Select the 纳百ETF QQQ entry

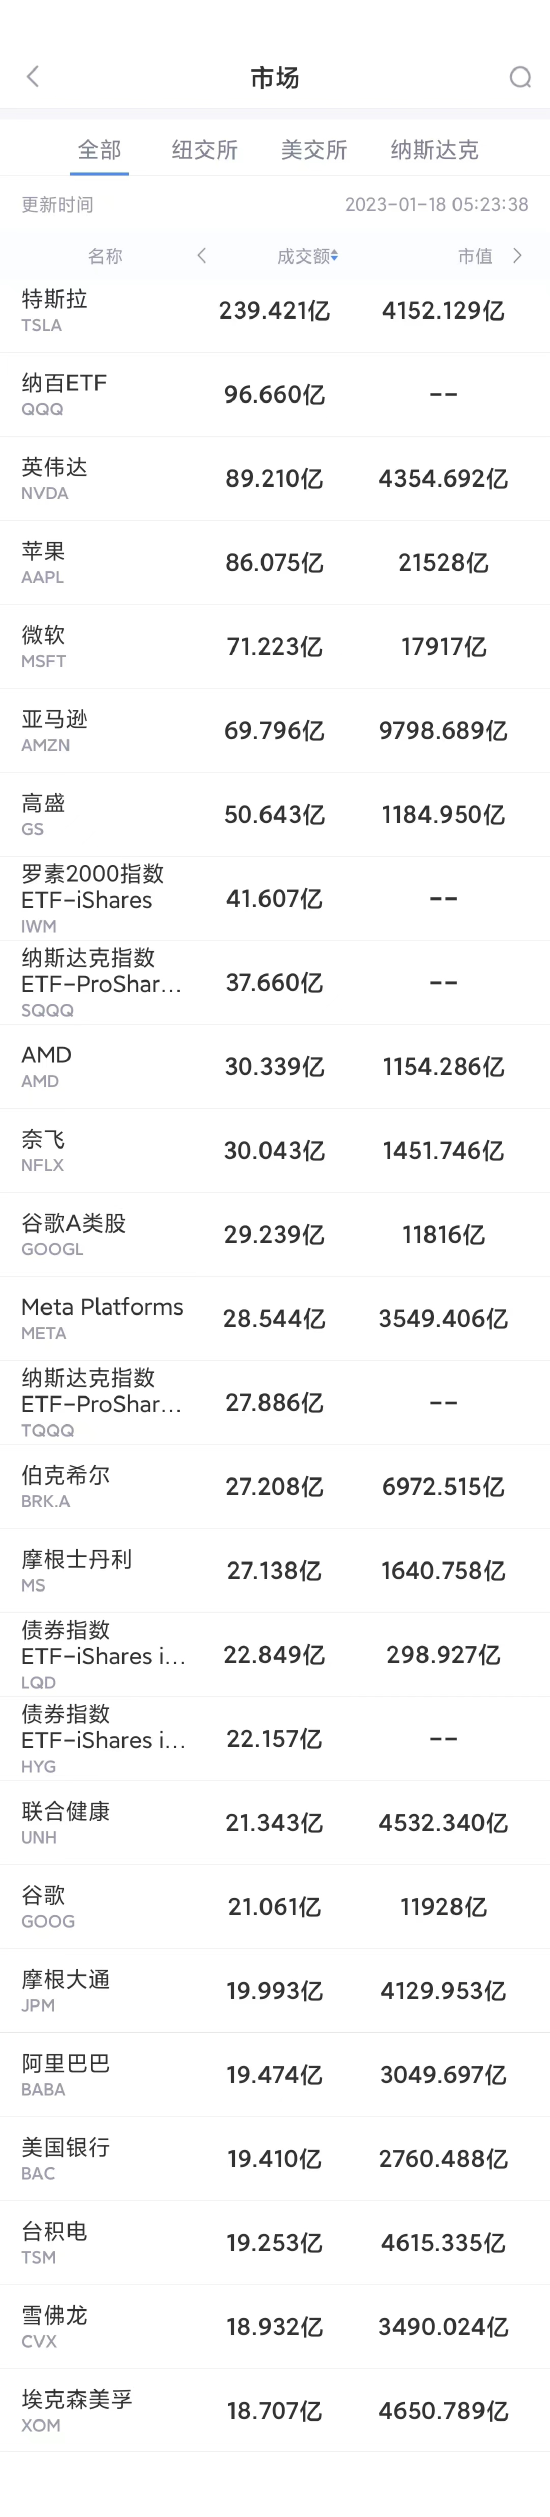coord(275,395)
